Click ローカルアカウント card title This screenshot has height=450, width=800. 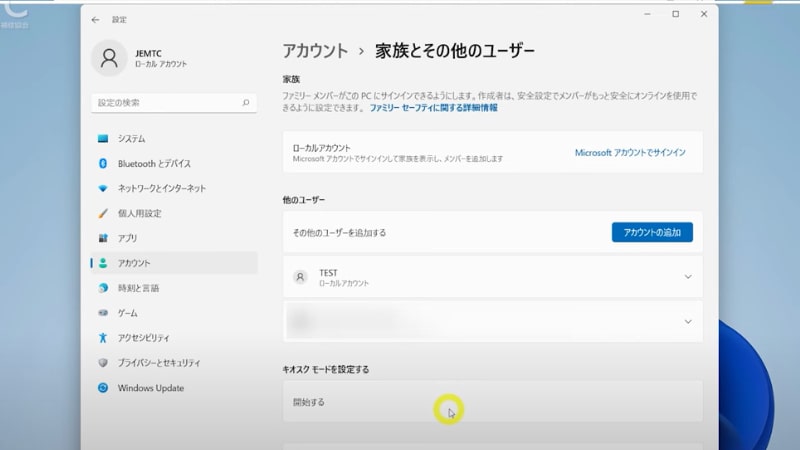pyautogui.click(x=321, y=147)
